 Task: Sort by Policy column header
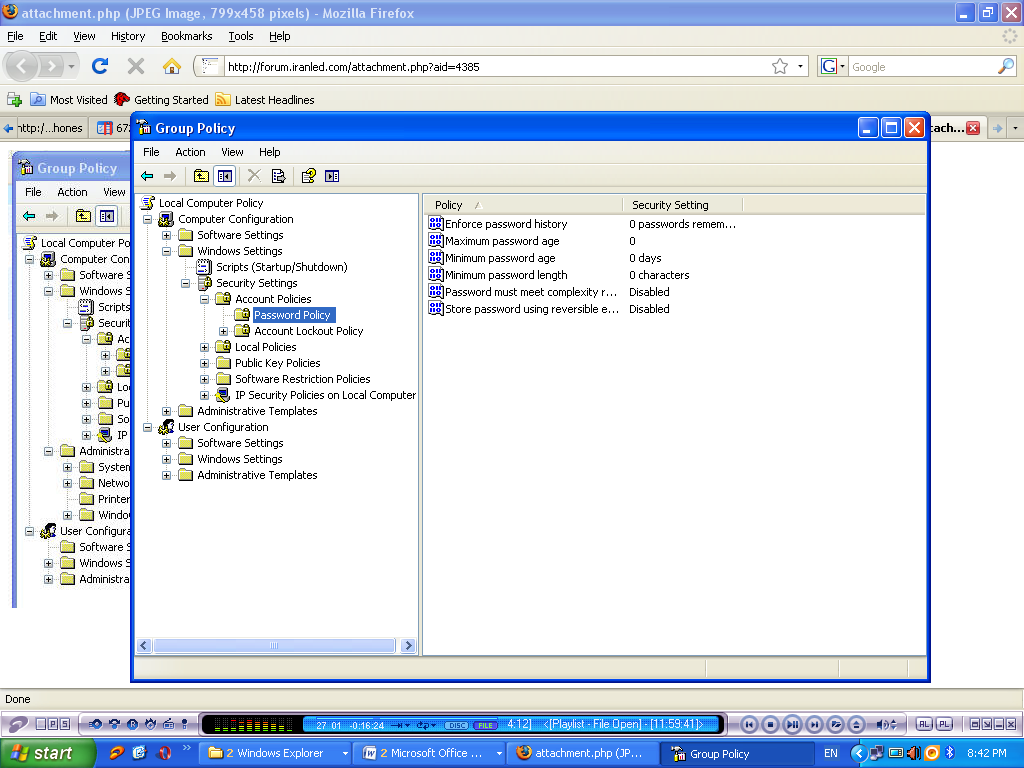point(524,205)
